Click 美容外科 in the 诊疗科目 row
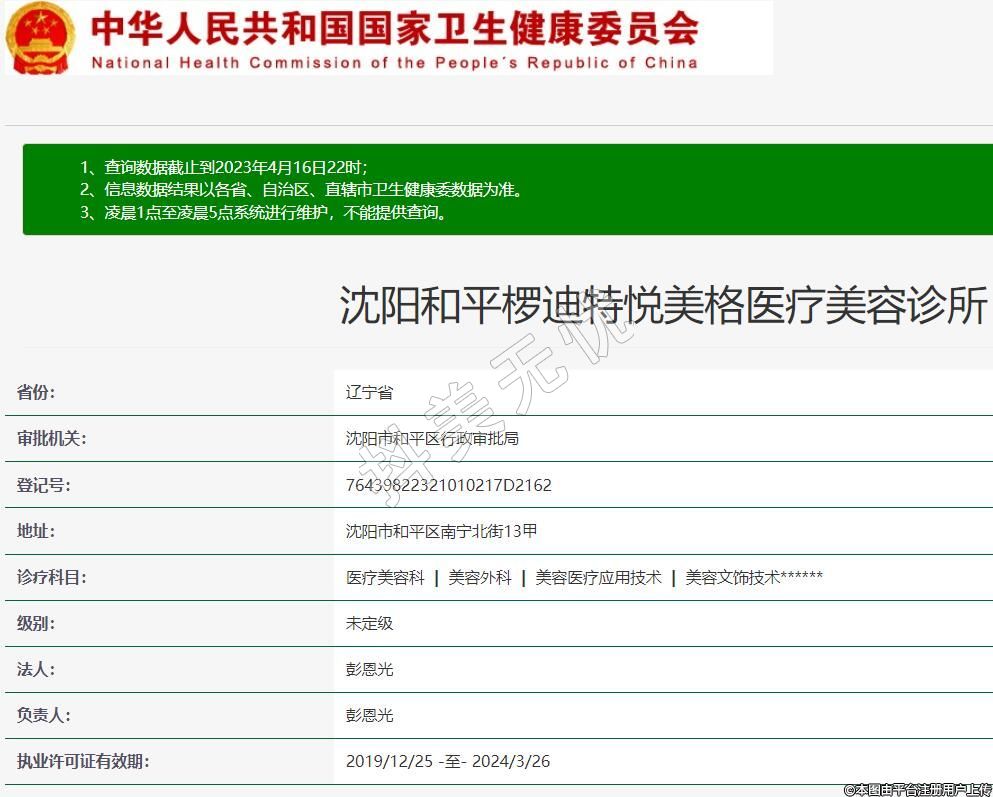This screenshot has height=797, width=993. coord(479,577)
